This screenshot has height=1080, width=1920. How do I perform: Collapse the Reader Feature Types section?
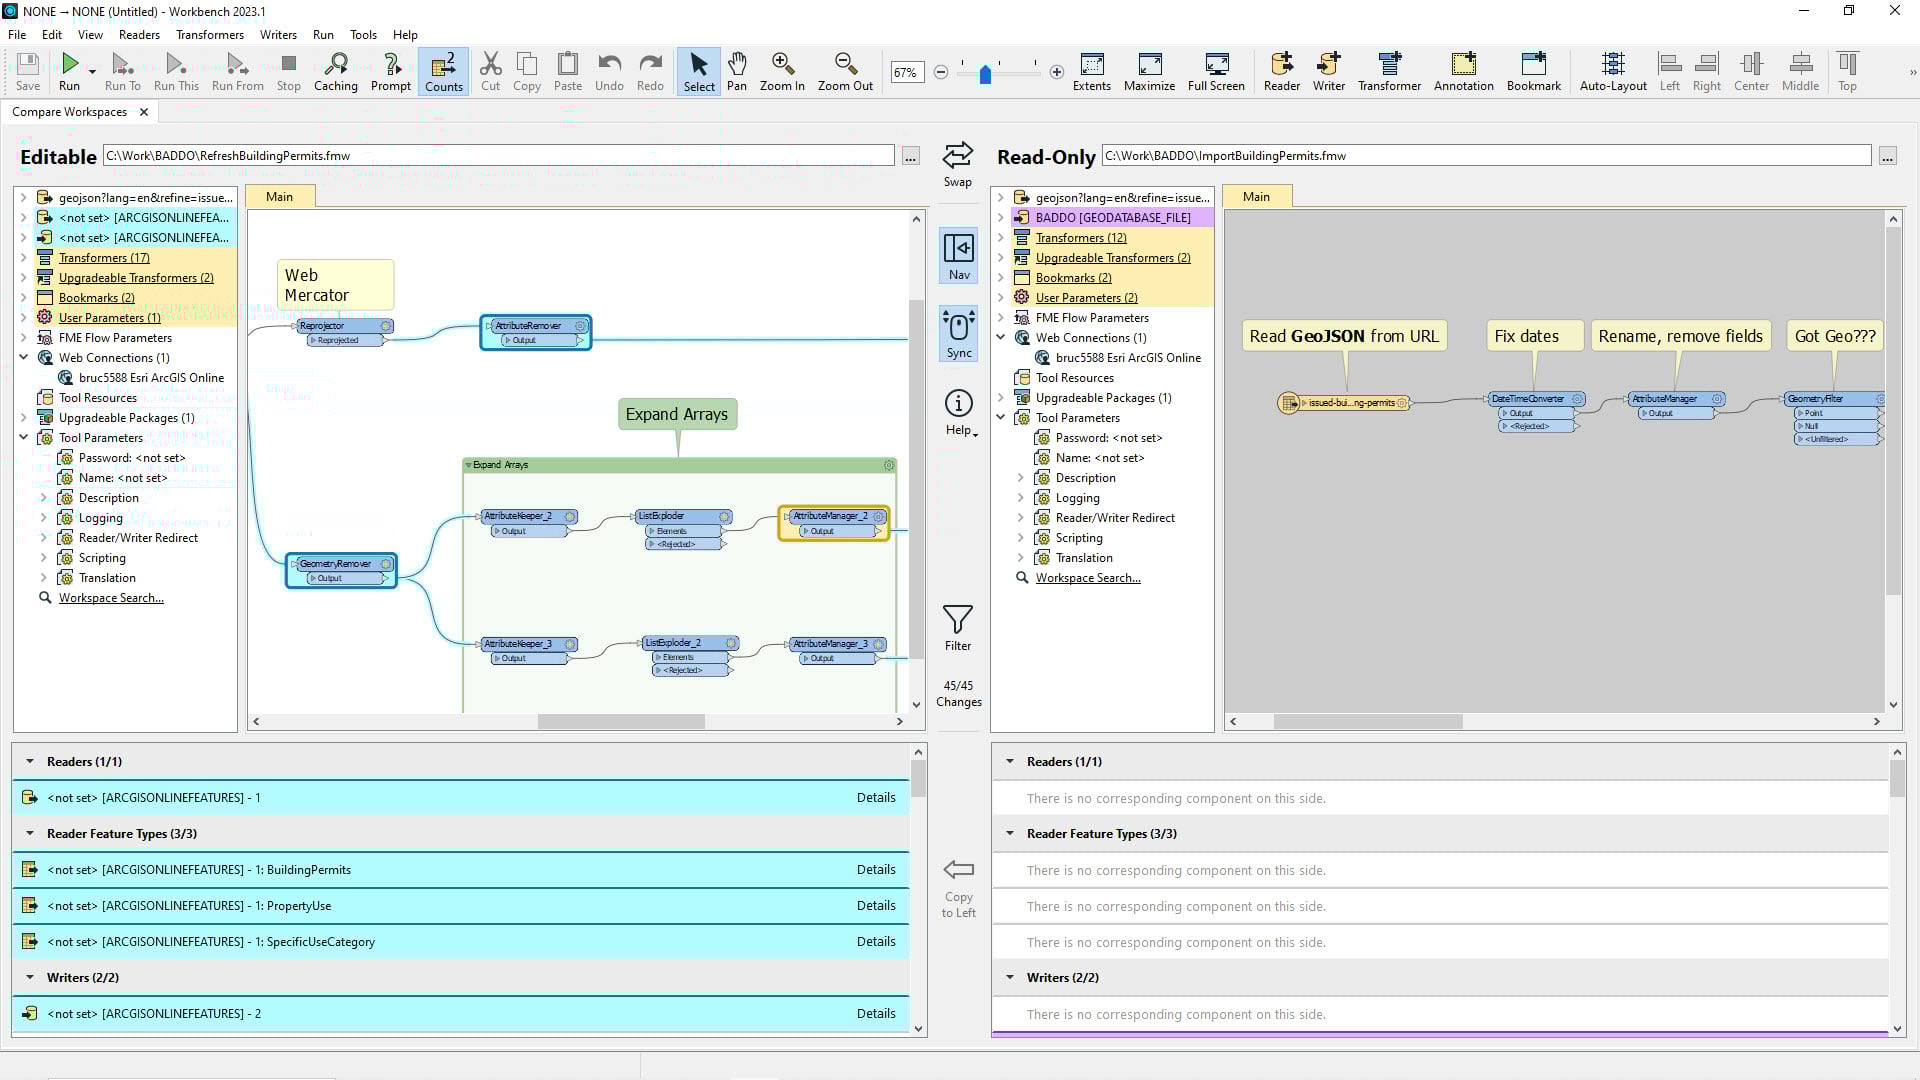(30, 833)
